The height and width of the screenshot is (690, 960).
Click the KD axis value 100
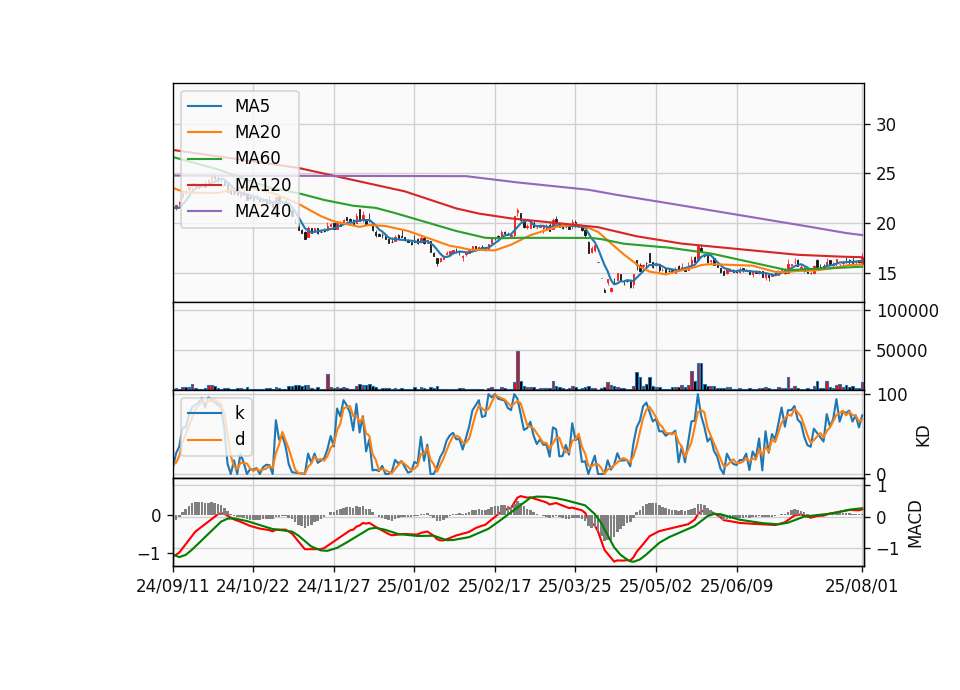point(892,395)
